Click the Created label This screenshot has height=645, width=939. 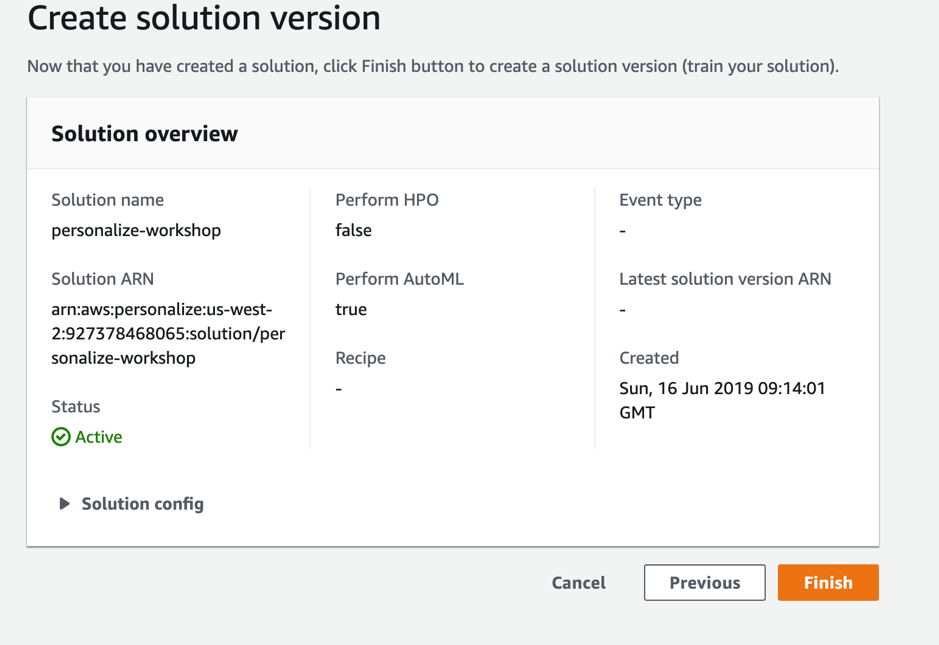tap(649, 358)
